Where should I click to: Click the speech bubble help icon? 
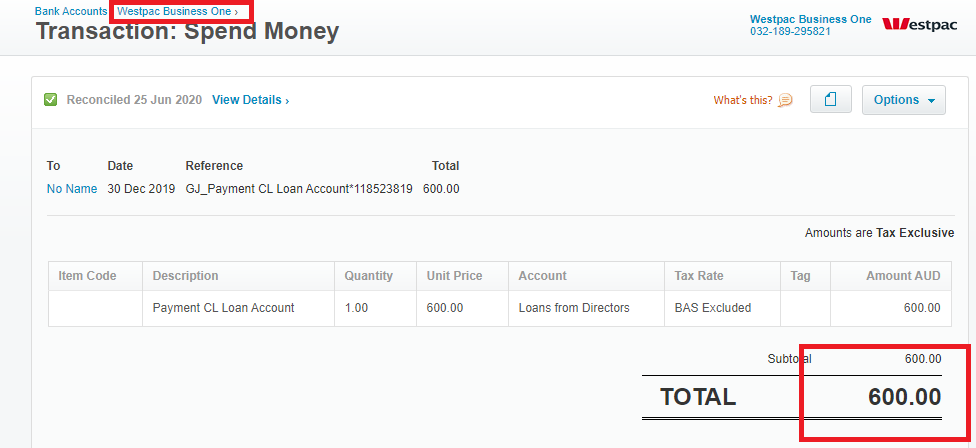click(x=786, y=100)
